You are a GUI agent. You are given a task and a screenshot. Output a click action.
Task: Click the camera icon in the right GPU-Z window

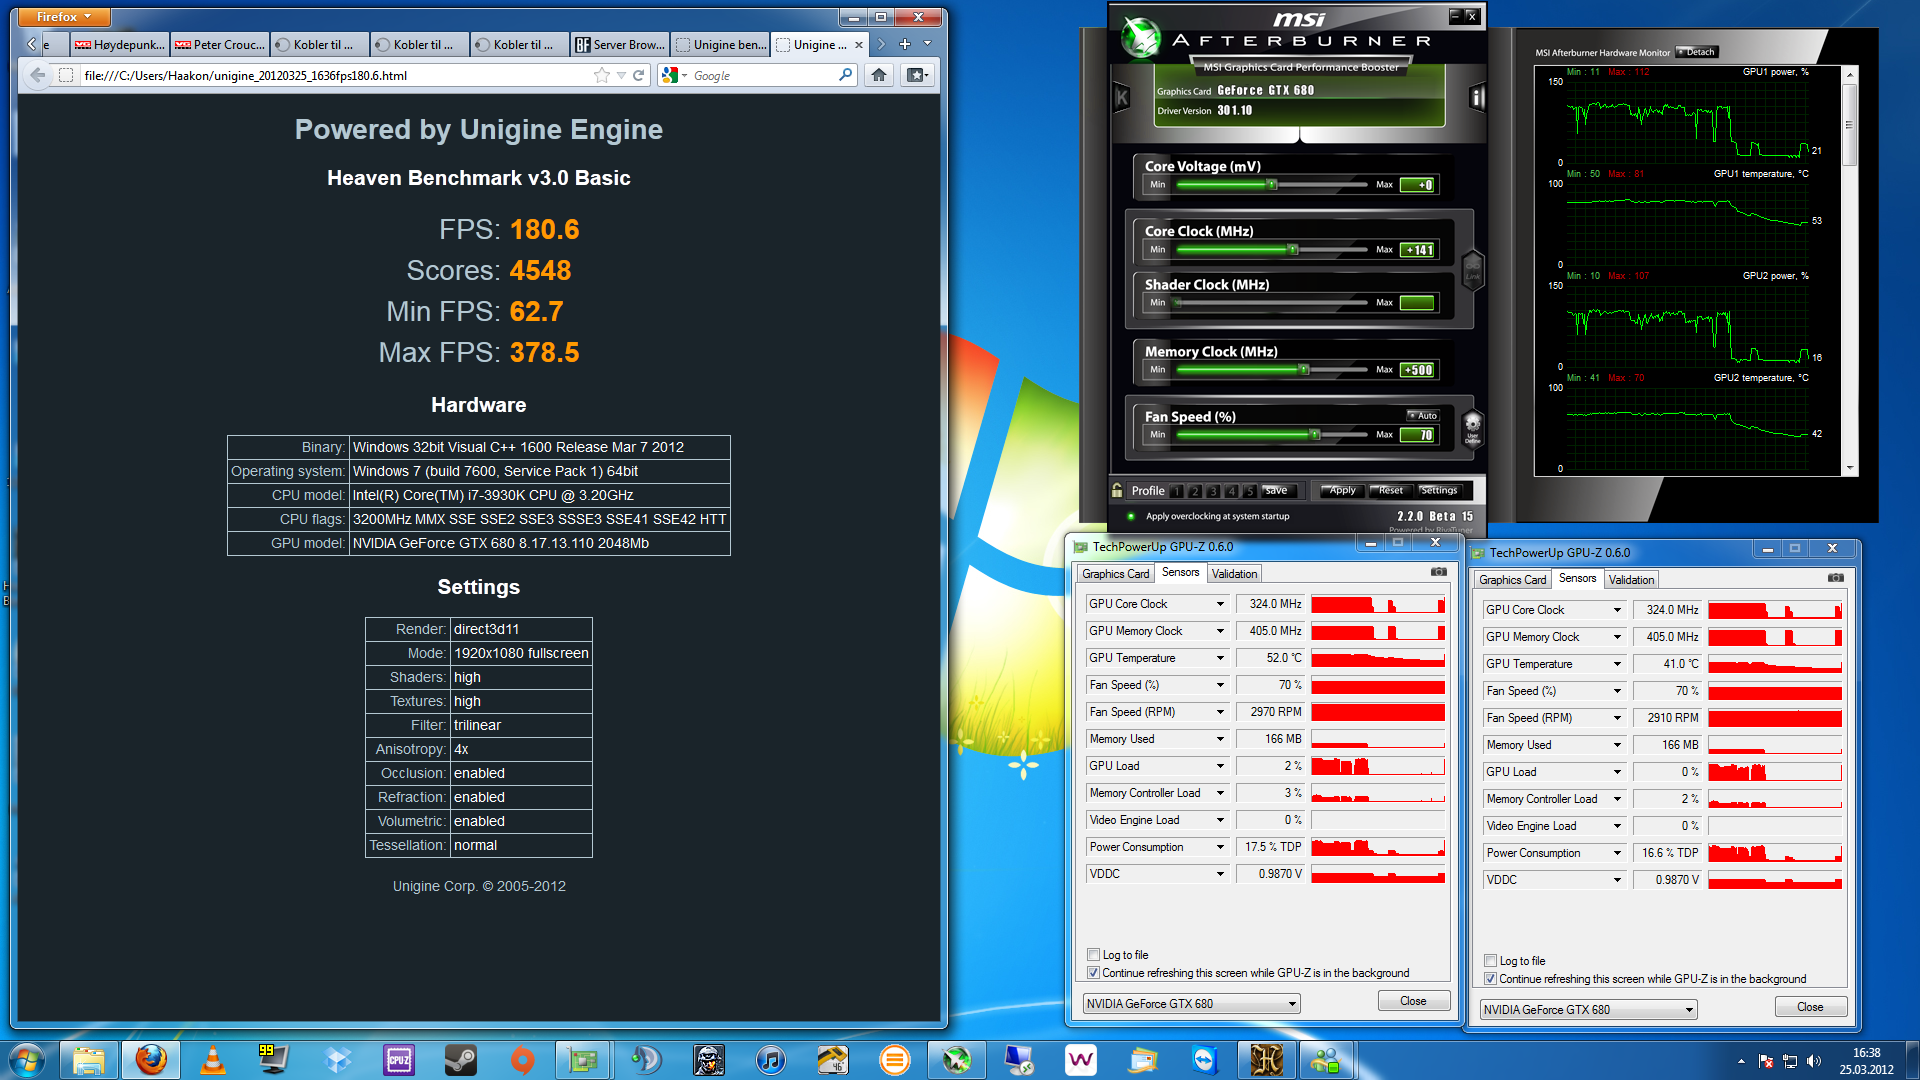[1835, 578]
